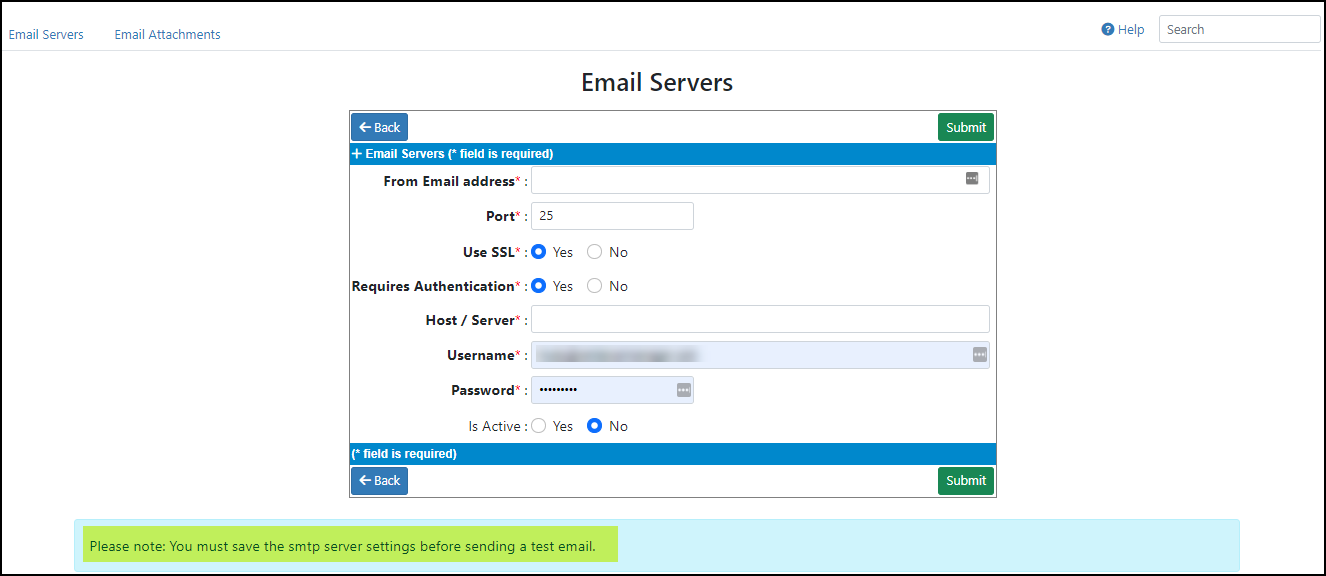Open the Email Attachments menu item
The image size is (1326, 576).
pyautogui.click(x=167, y=34)
